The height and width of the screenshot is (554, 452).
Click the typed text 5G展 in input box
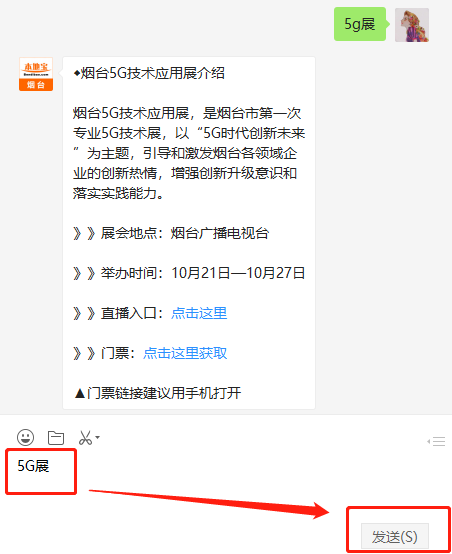33,466
